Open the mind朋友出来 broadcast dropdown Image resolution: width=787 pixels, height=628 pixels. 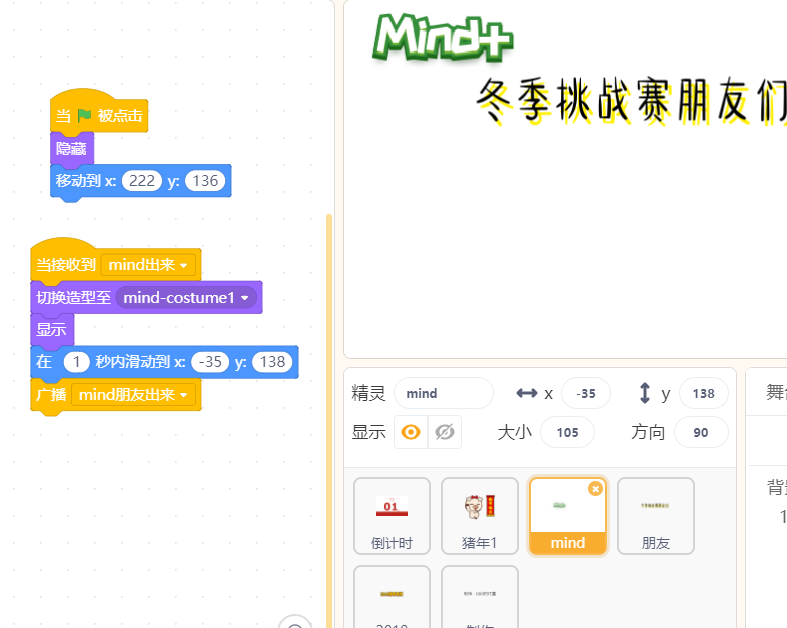coord(134,395)
